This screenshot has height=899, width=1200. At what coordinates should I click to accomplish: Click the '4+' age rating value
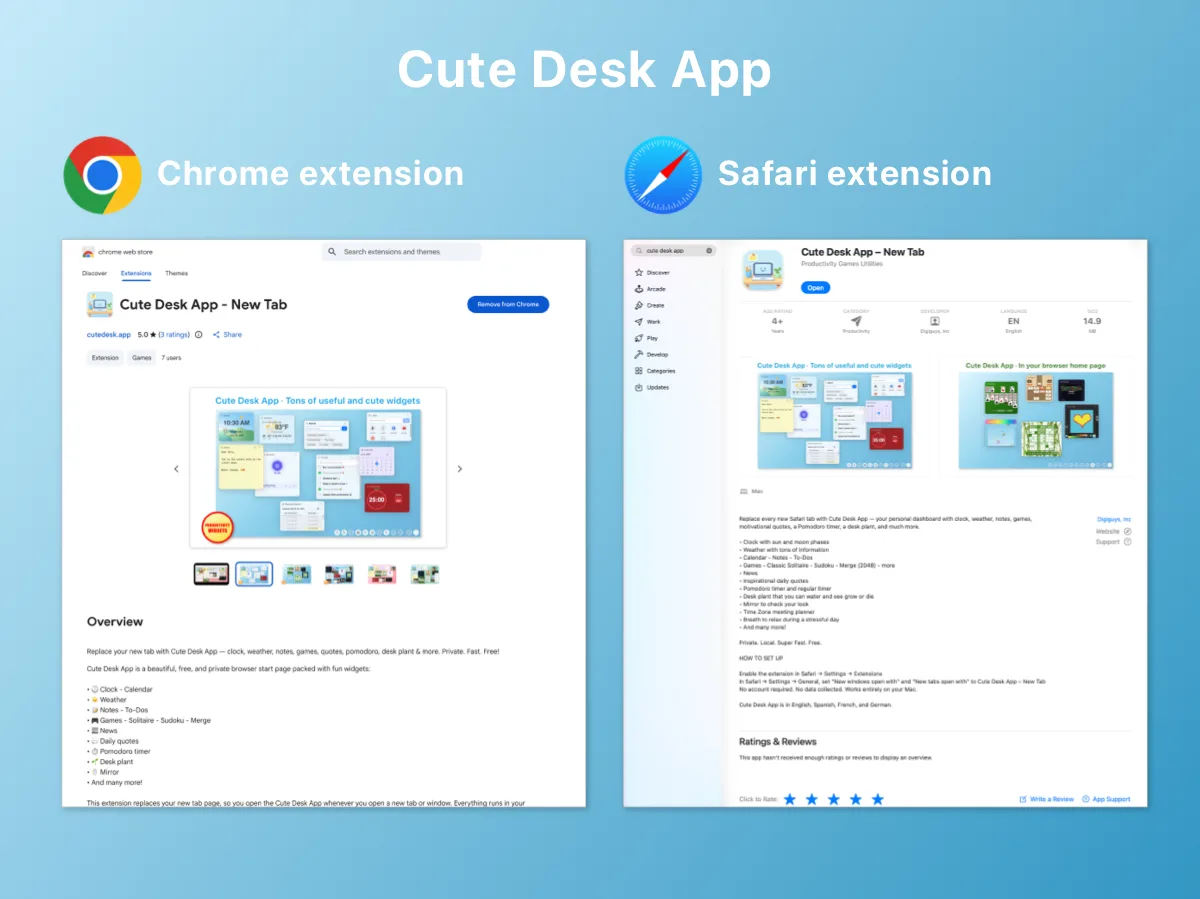pos(777,321)
